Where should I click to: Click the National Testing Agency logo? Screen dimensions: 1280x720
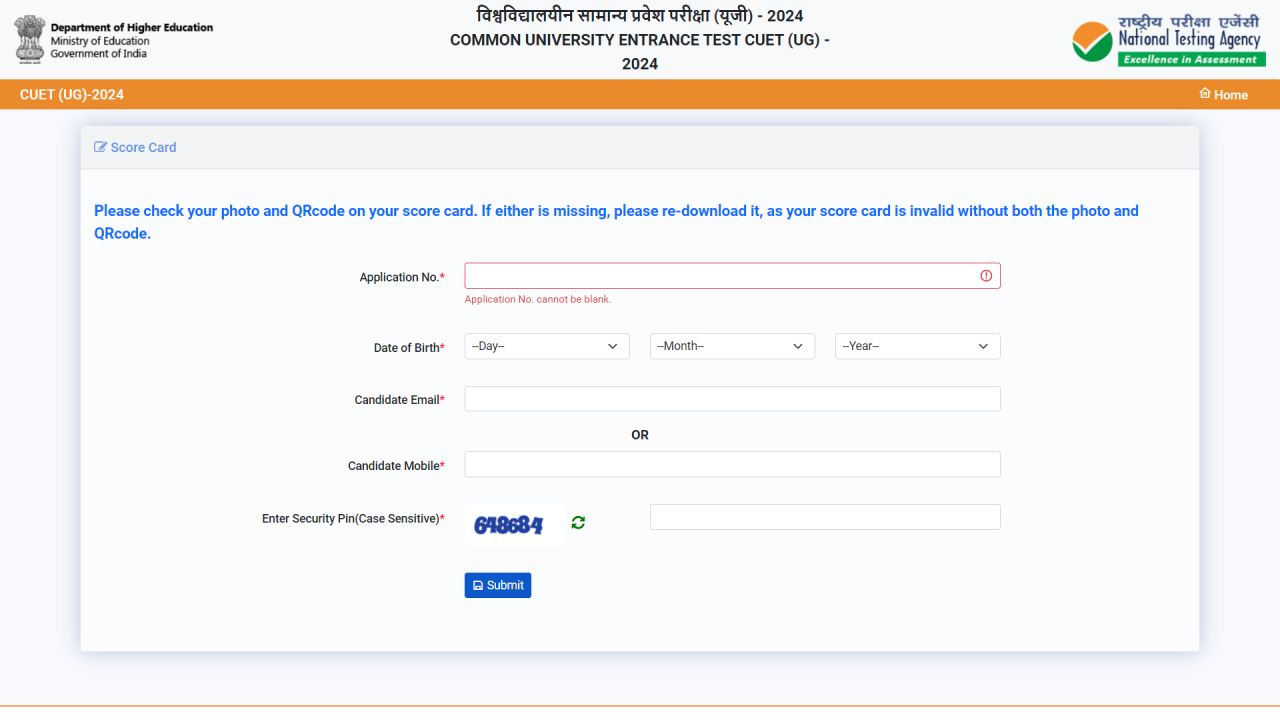tap(1169, 41)
